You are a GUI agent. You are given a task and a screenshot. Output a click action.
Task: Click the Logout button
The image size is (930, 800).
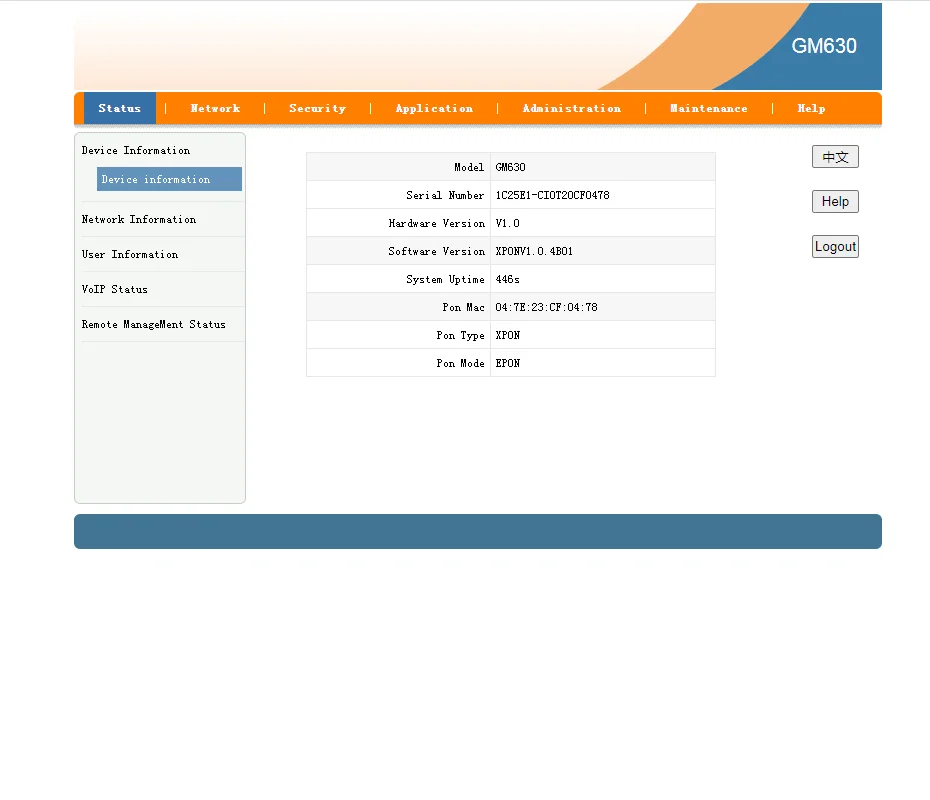point(835,247)
